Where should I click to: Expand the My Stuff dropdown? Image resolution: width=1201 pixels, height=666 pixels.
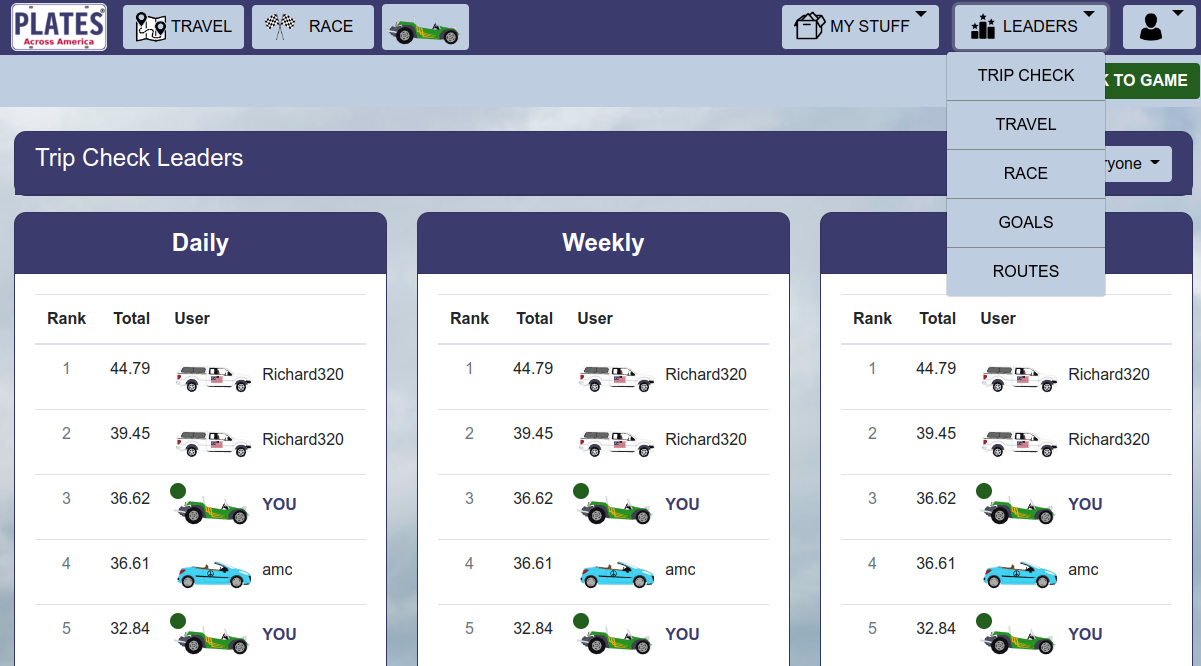(860, 27)
